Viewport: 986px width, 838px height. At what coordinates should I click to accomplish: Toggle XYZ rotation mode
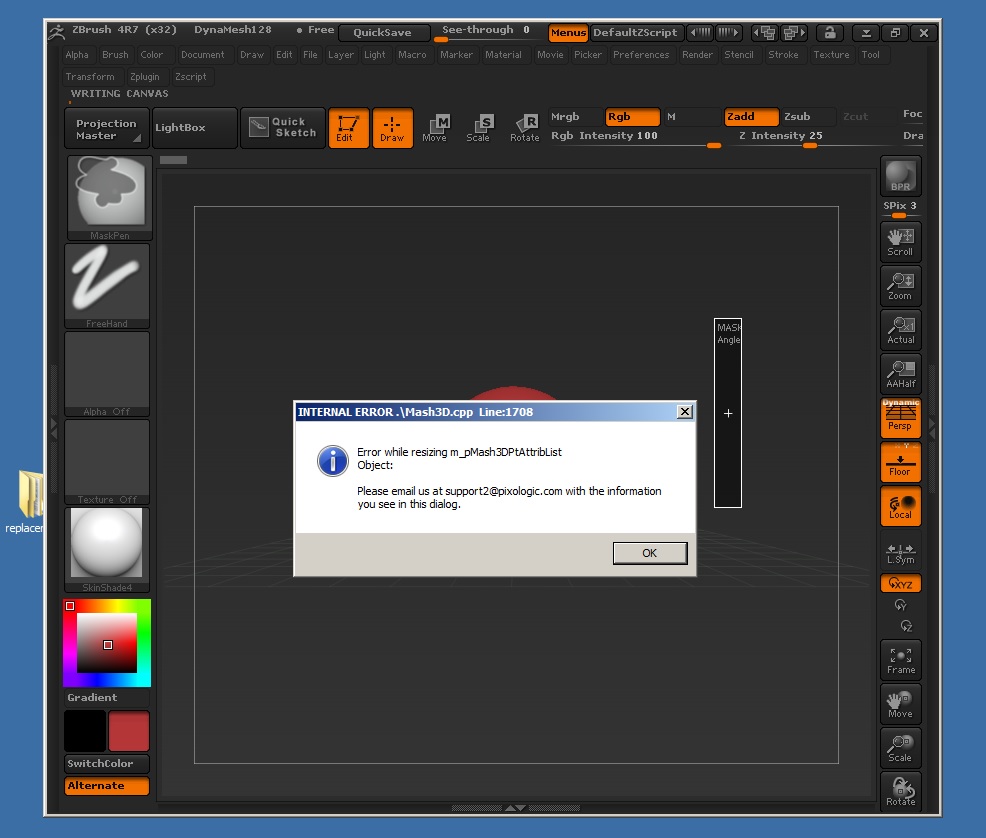point(900,583)
